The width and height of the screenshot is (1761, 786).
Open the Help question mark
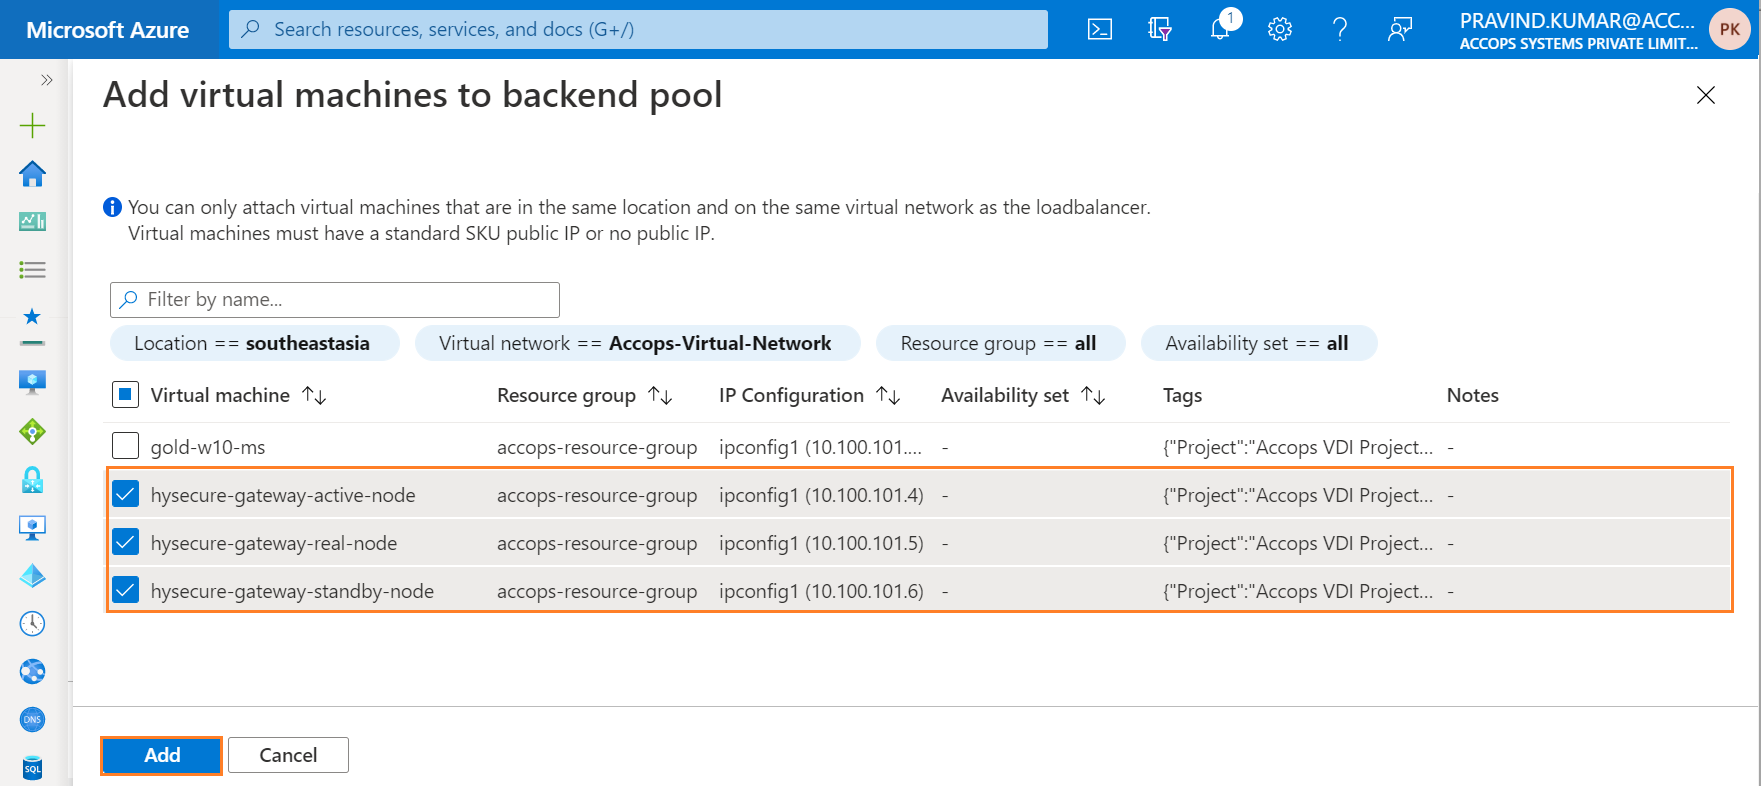1340,29
